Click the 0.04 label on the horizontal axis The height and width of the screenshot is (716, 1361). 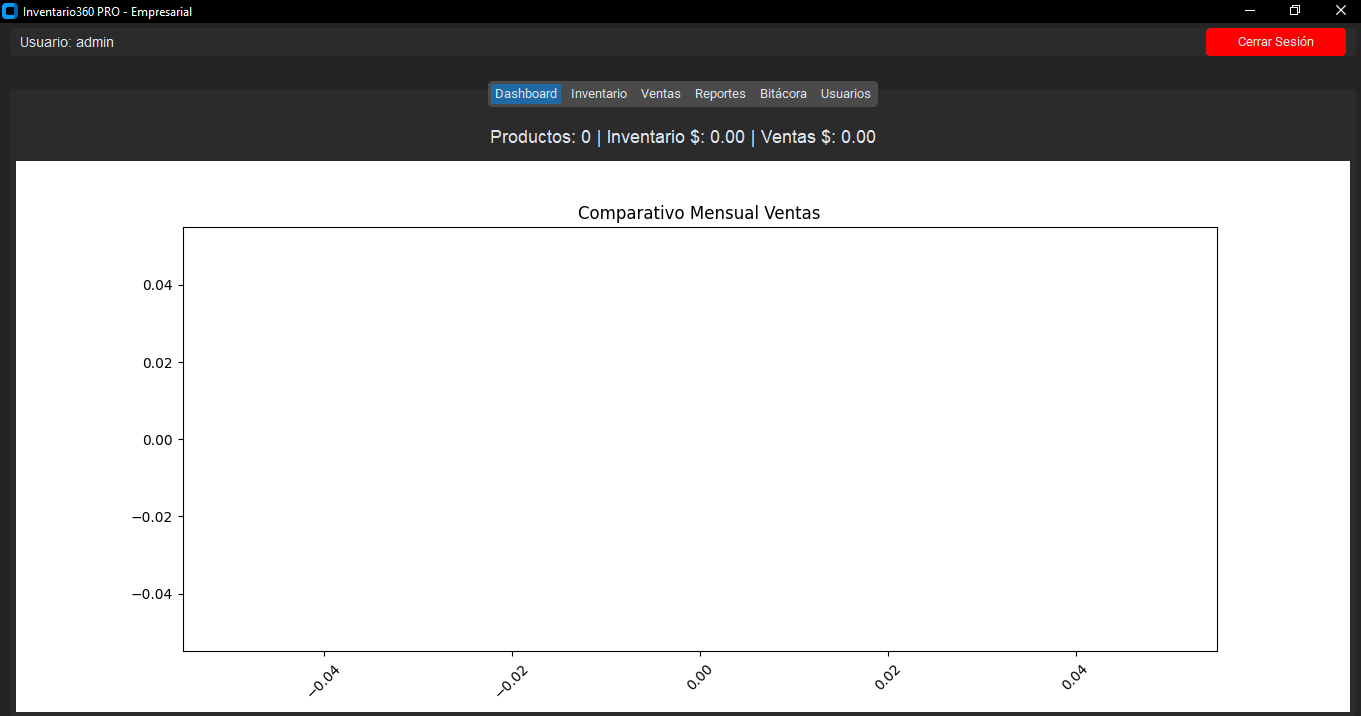tap(1076, 680)
